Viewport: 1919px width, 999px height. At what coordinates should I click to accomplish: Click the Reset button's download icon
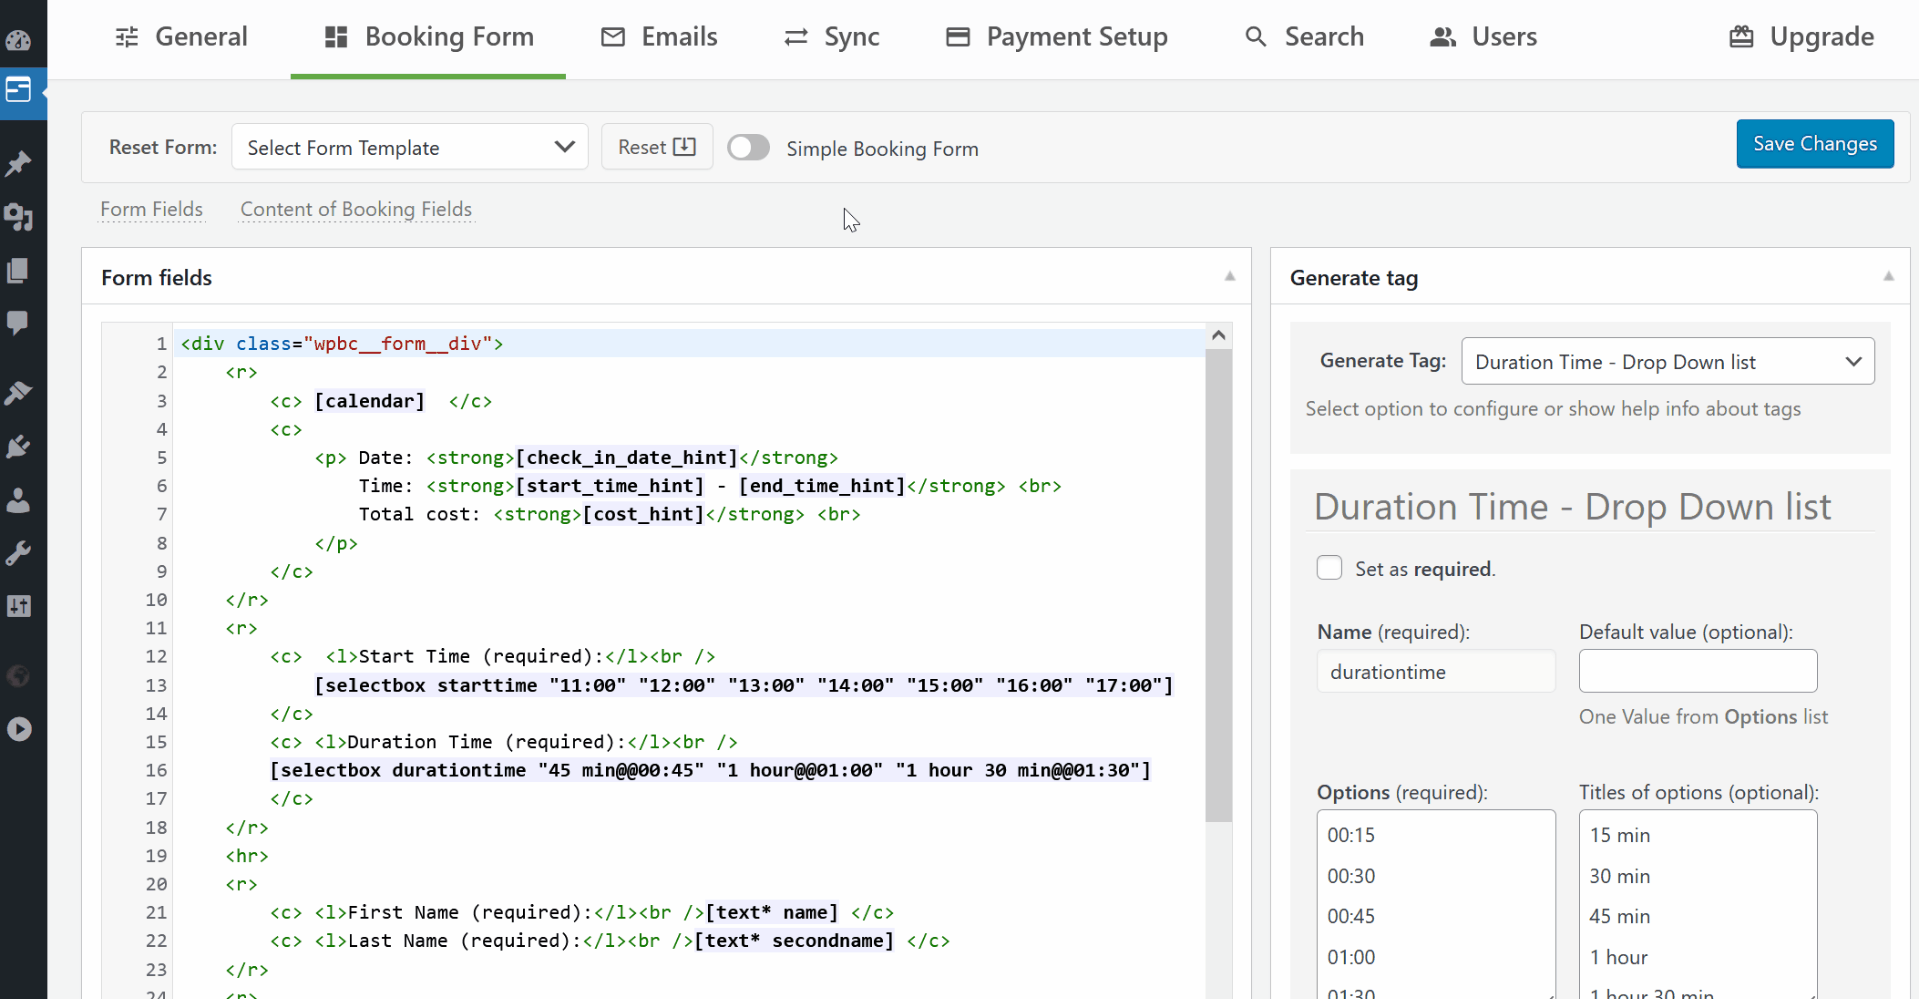[685, 147]
